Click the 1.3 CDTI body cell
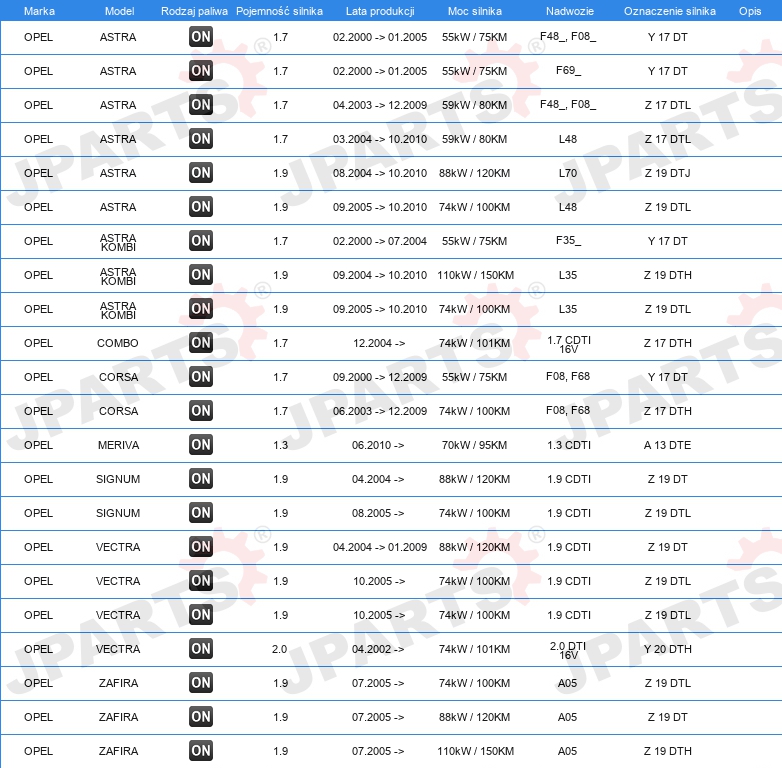The height and width of the screenshot is (768, 782). tap(569, 445)
